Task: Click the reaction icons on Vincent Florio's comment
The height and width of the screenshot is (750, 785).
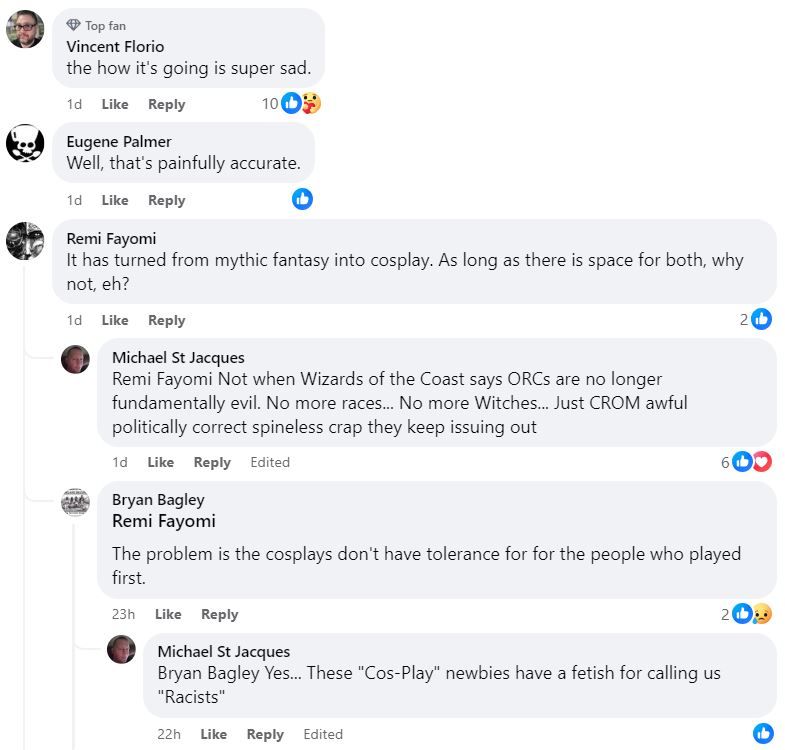Action: 300,103
